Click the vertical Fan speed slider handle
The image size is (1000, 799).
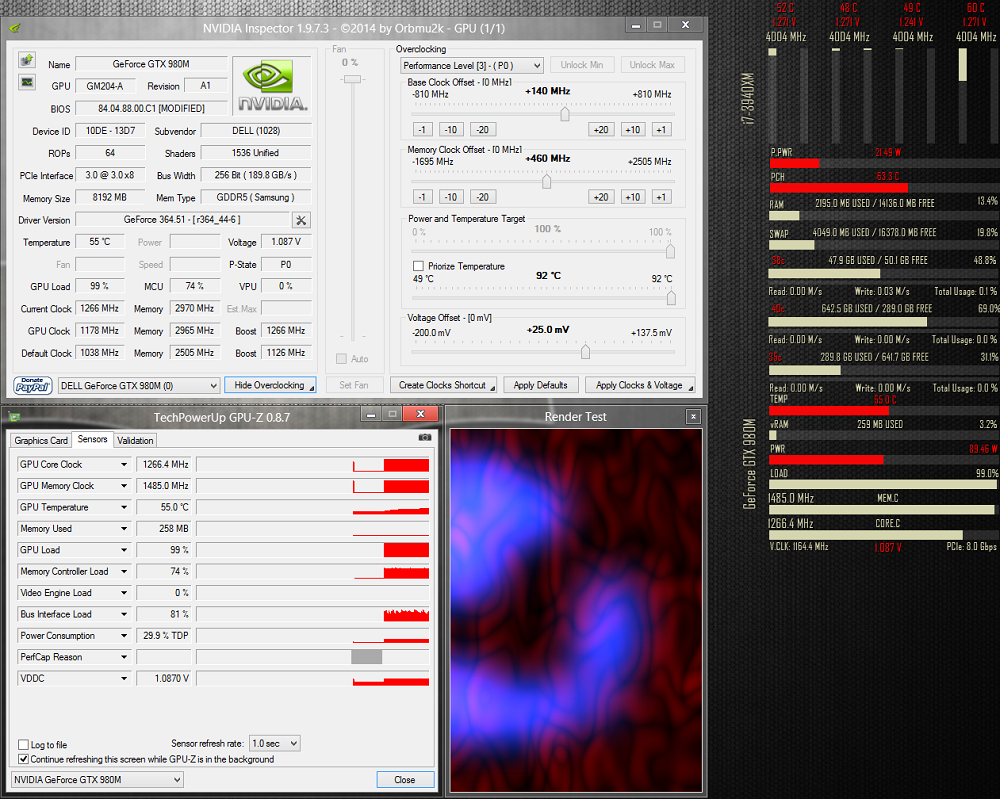pyautogui.click(x=353, y=79)
